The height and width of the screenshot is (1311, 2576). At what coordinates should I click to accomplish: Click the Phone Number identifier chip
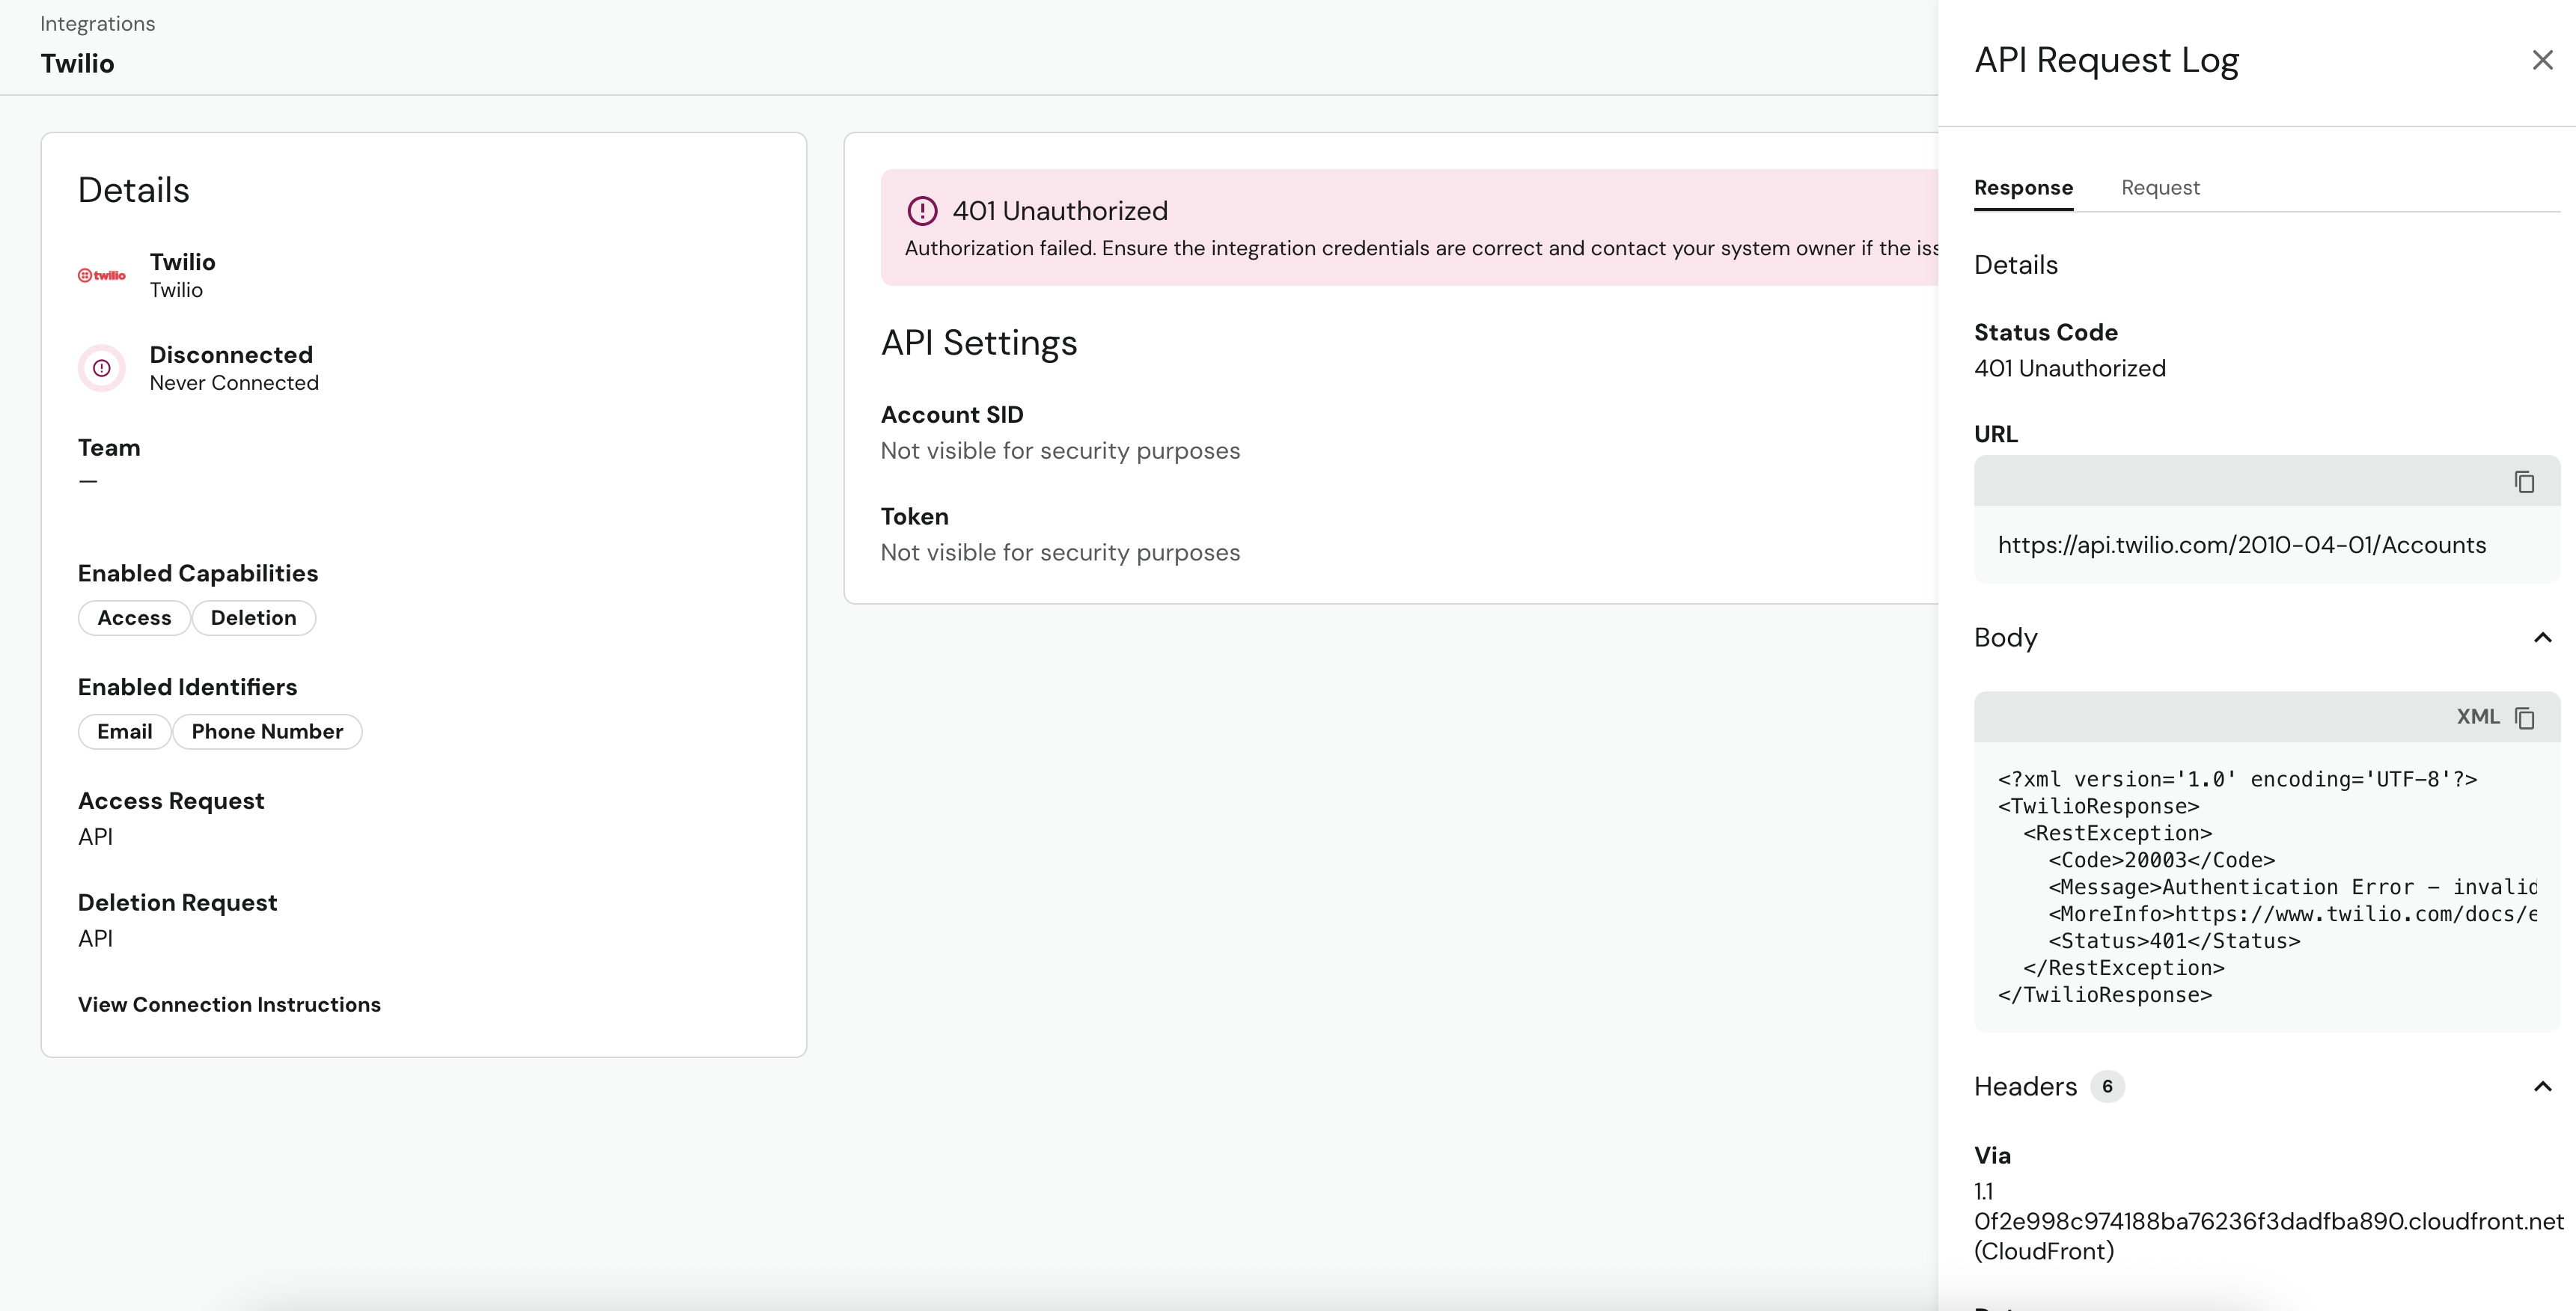[x=267, y=732]
